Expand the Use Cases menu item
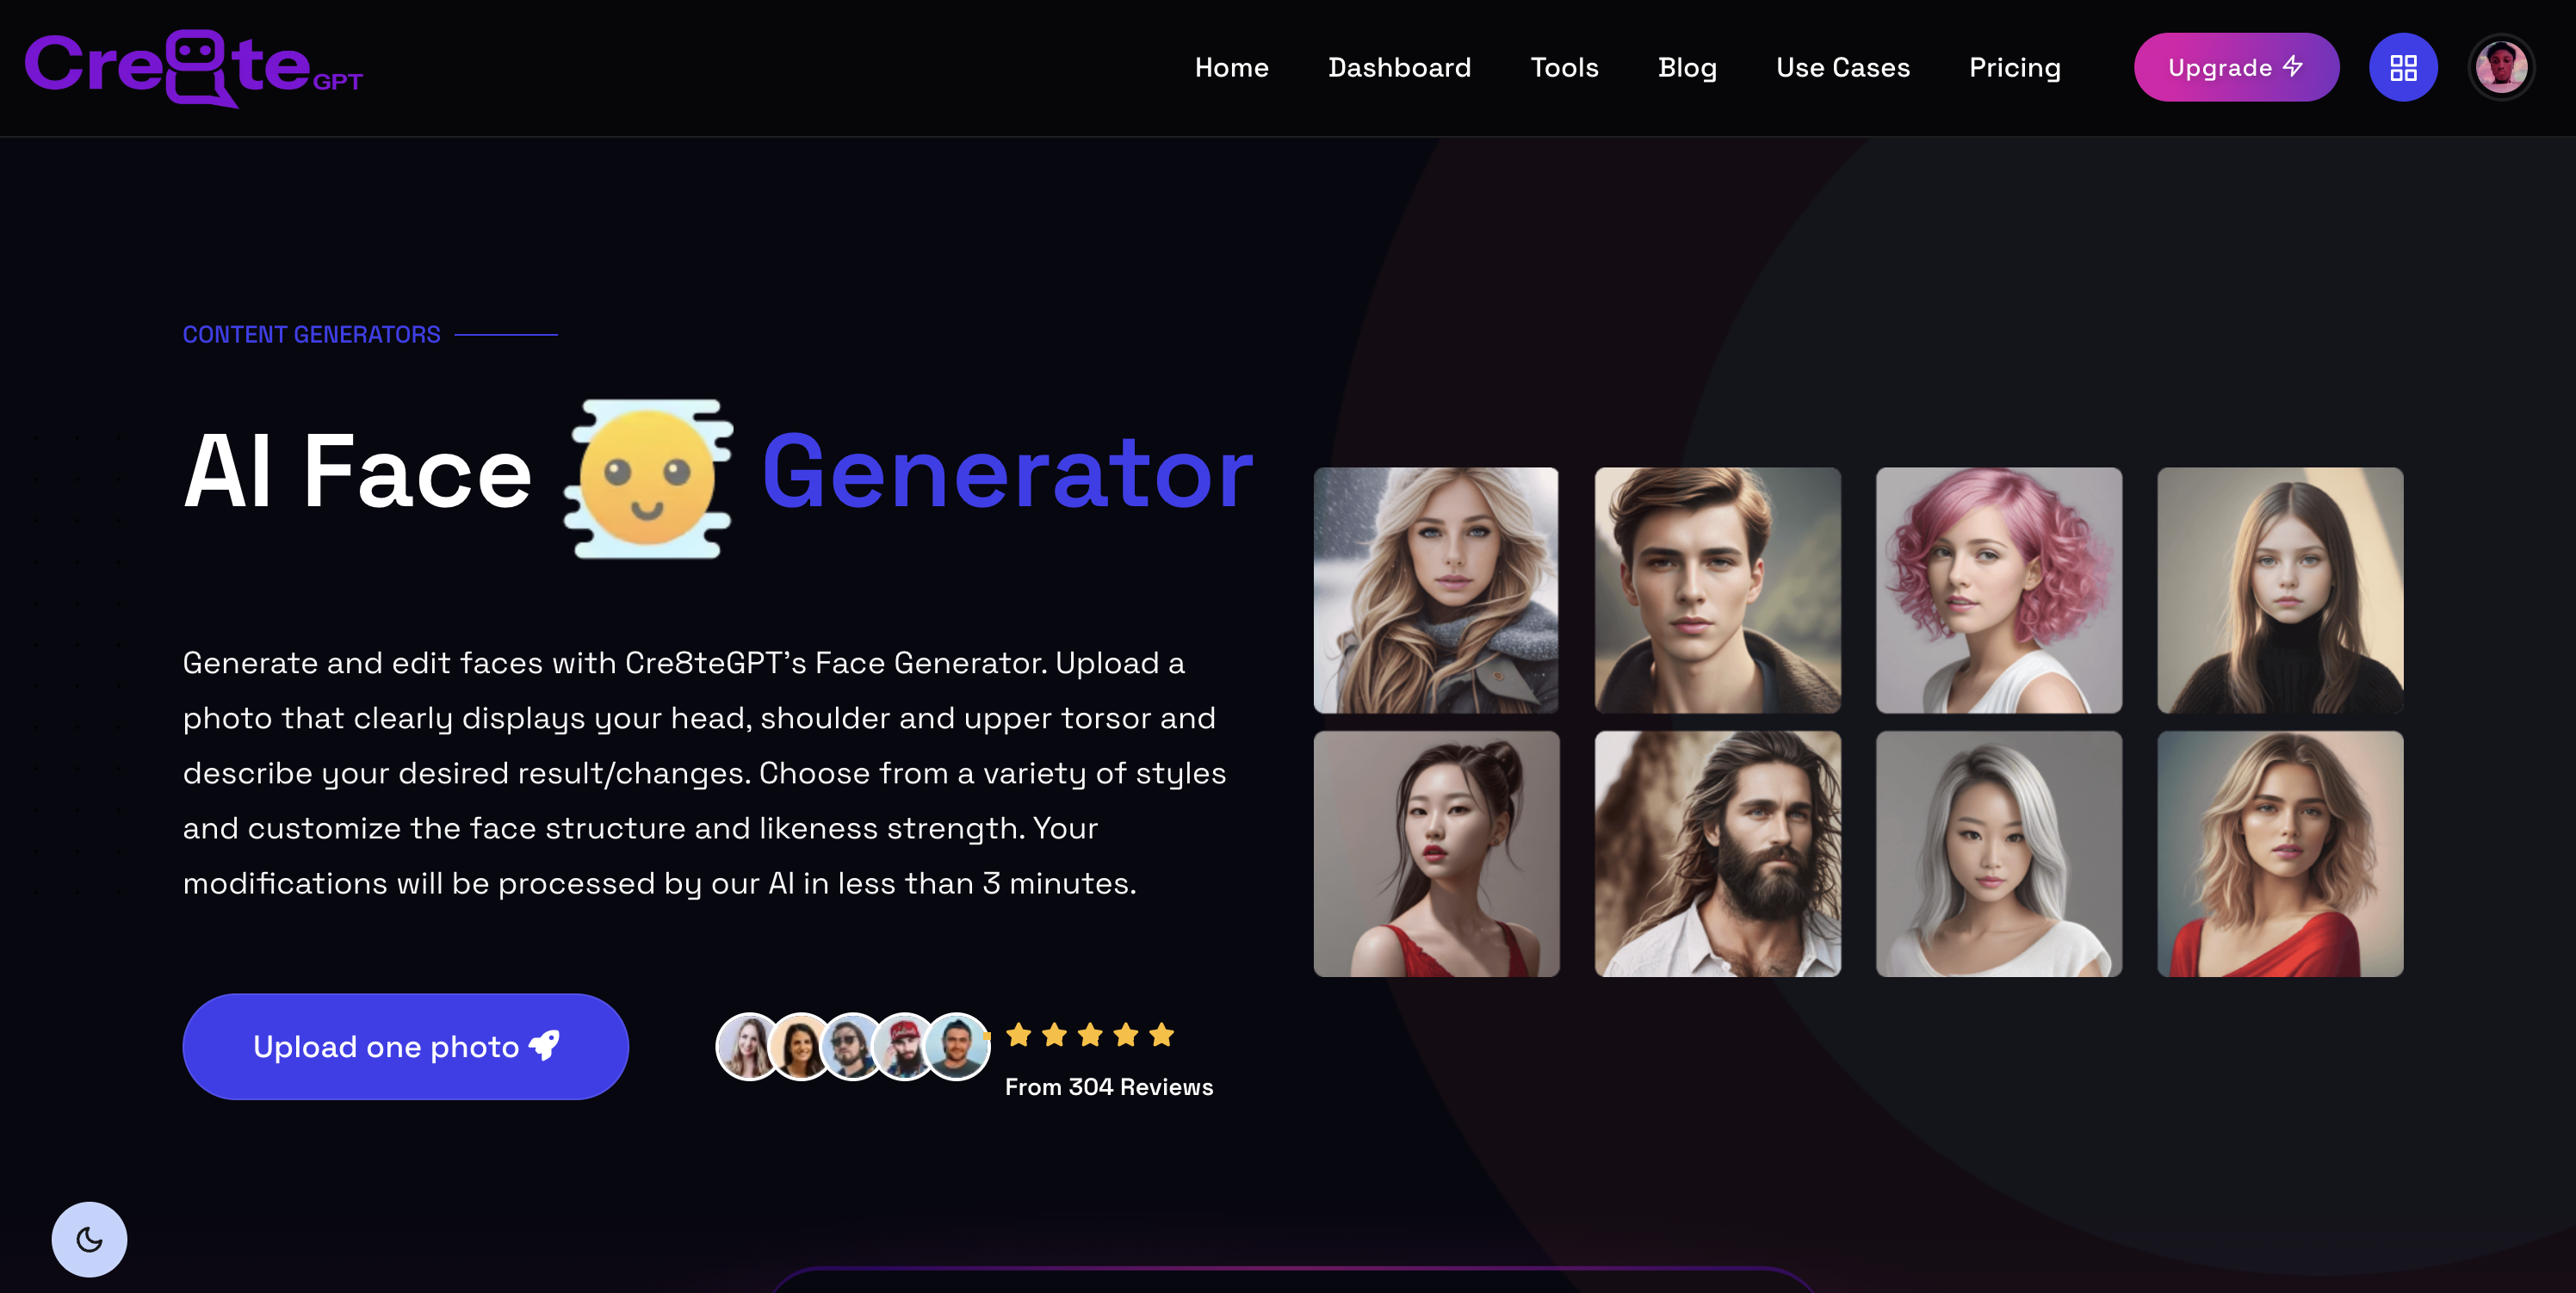The width and height of the screenshot is (2576, 1293). point(1842,66)
